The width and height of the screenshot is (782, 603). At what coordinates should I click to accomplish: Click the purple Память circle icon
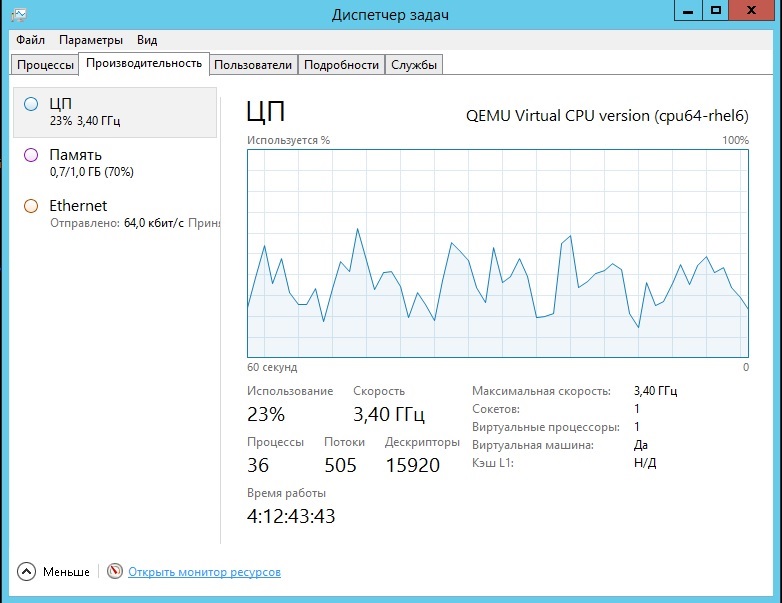(x=31, y=155)
